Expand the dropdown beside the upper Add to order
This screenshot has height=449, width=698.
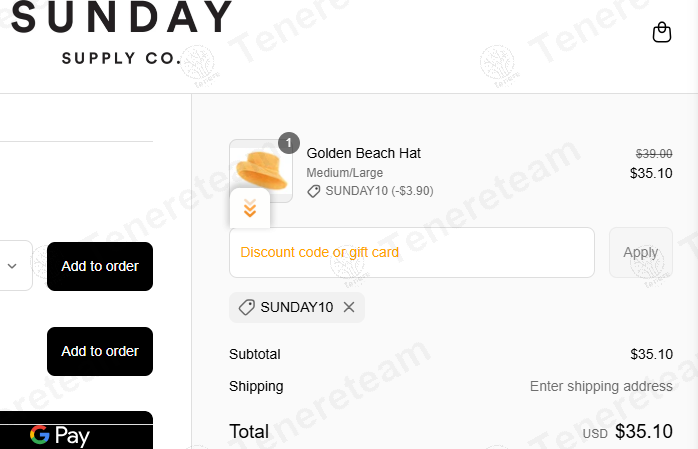click(x=12, y=266)
